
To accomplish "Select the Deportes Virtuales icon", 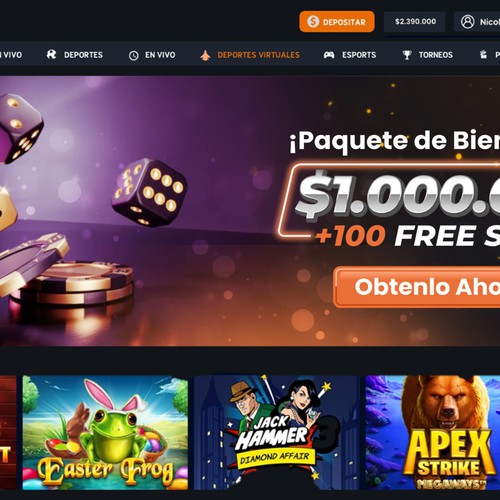I will (205, 55).
